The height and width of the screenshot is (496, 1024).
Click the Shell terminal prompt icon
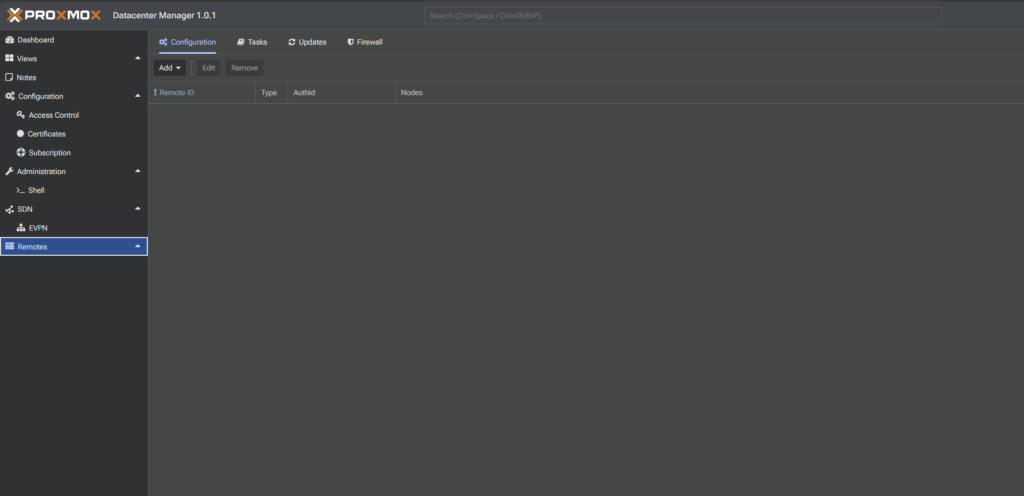(x=20, y=191)
